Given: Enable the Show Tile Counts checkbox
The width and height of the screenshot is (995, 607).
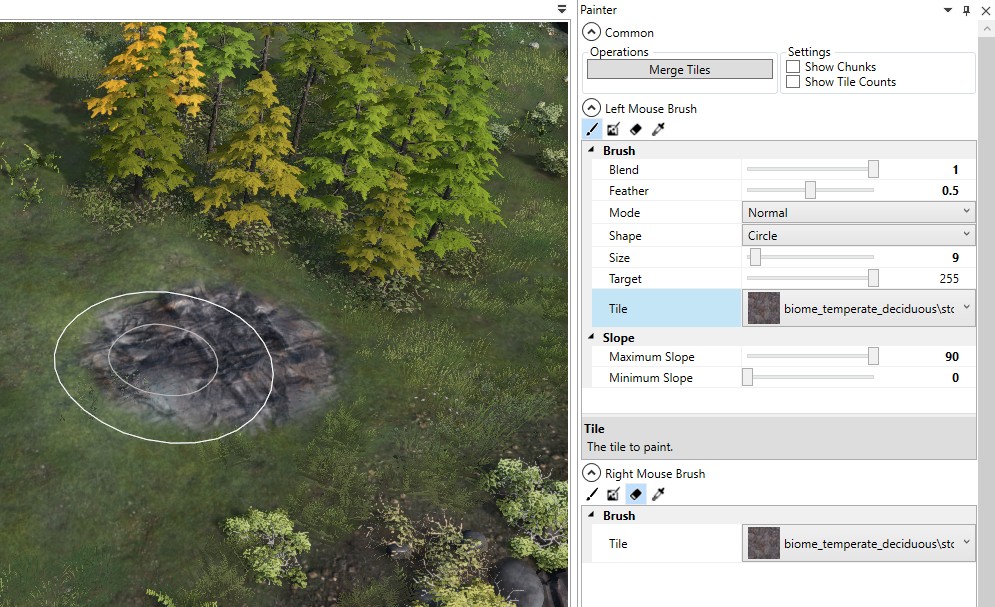Looking at the screenshot, I should 793,82.
